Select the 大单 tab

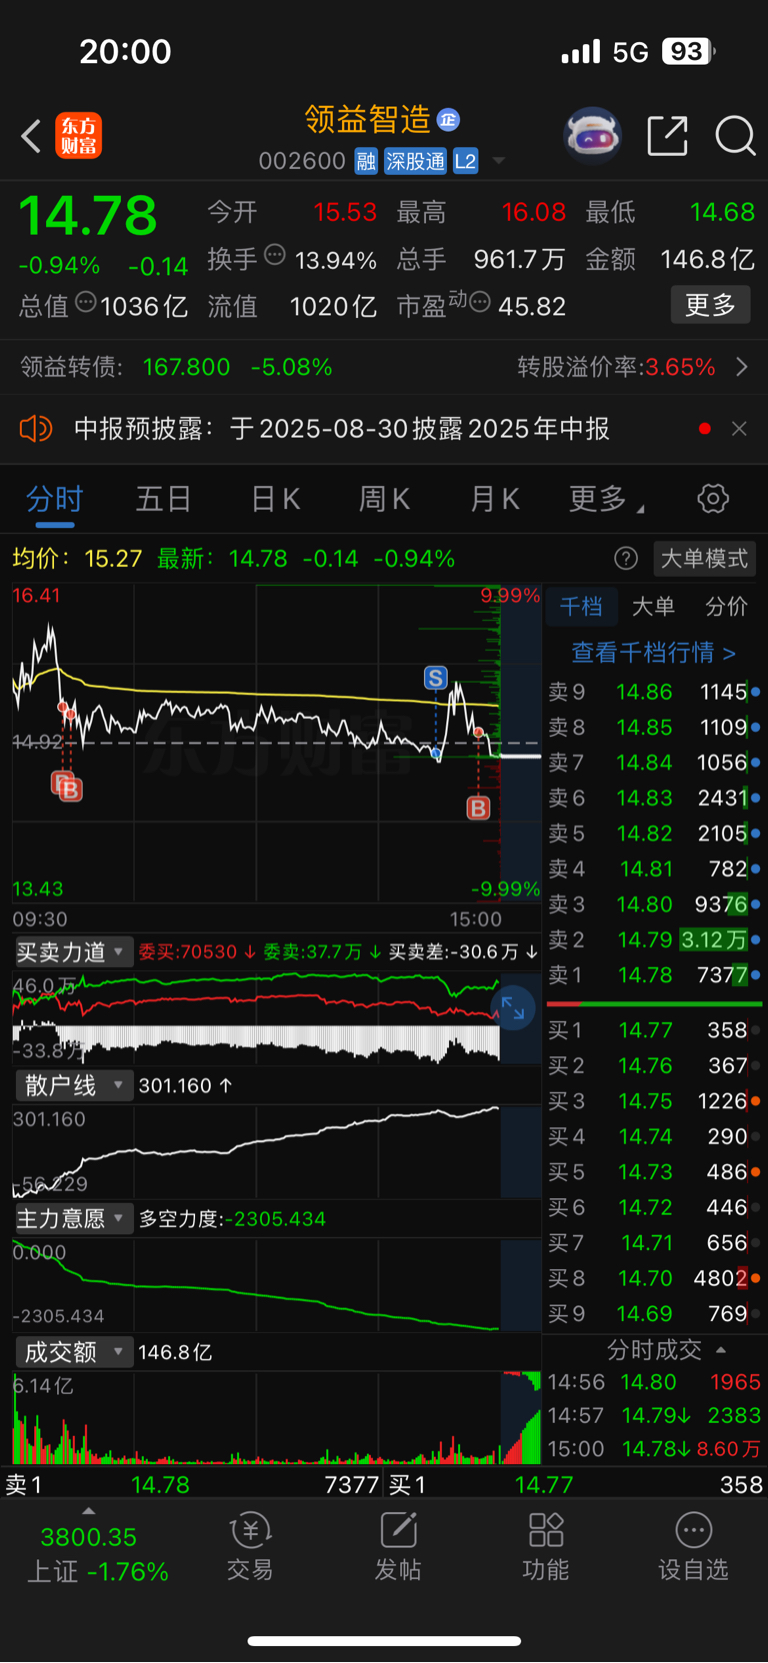(653, 606)
